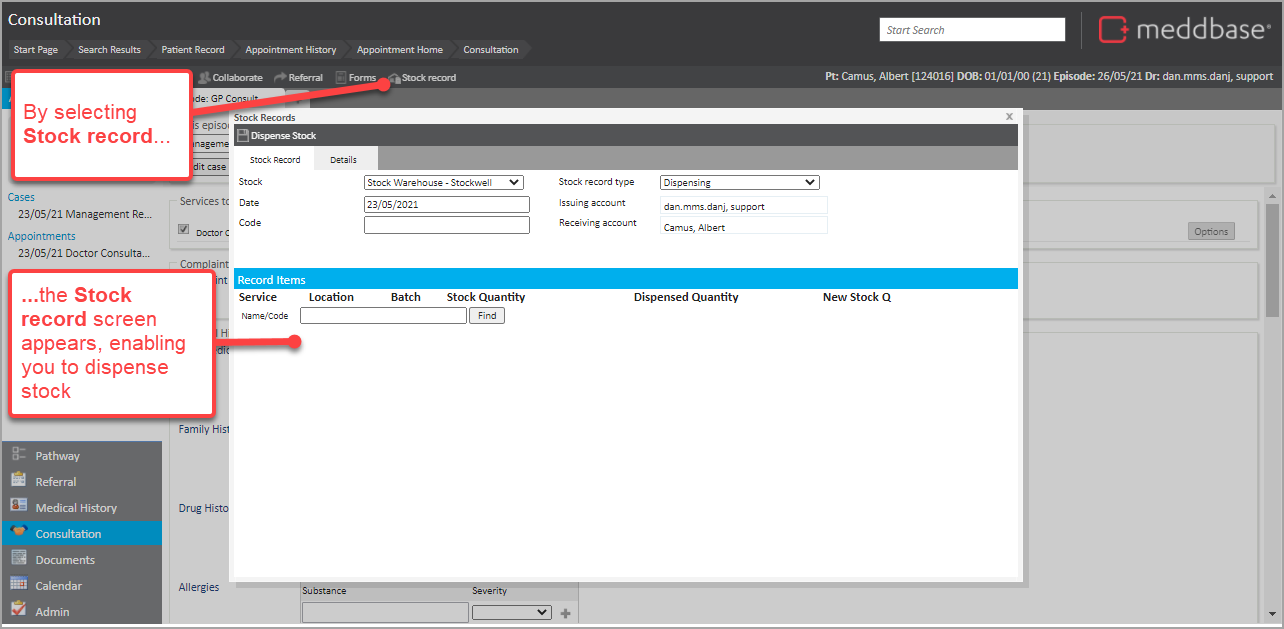The width and height of the screenshot is (1284, 629).
Task: Click the save disk icon beside Dispense Stock
Action: [243, 135]
